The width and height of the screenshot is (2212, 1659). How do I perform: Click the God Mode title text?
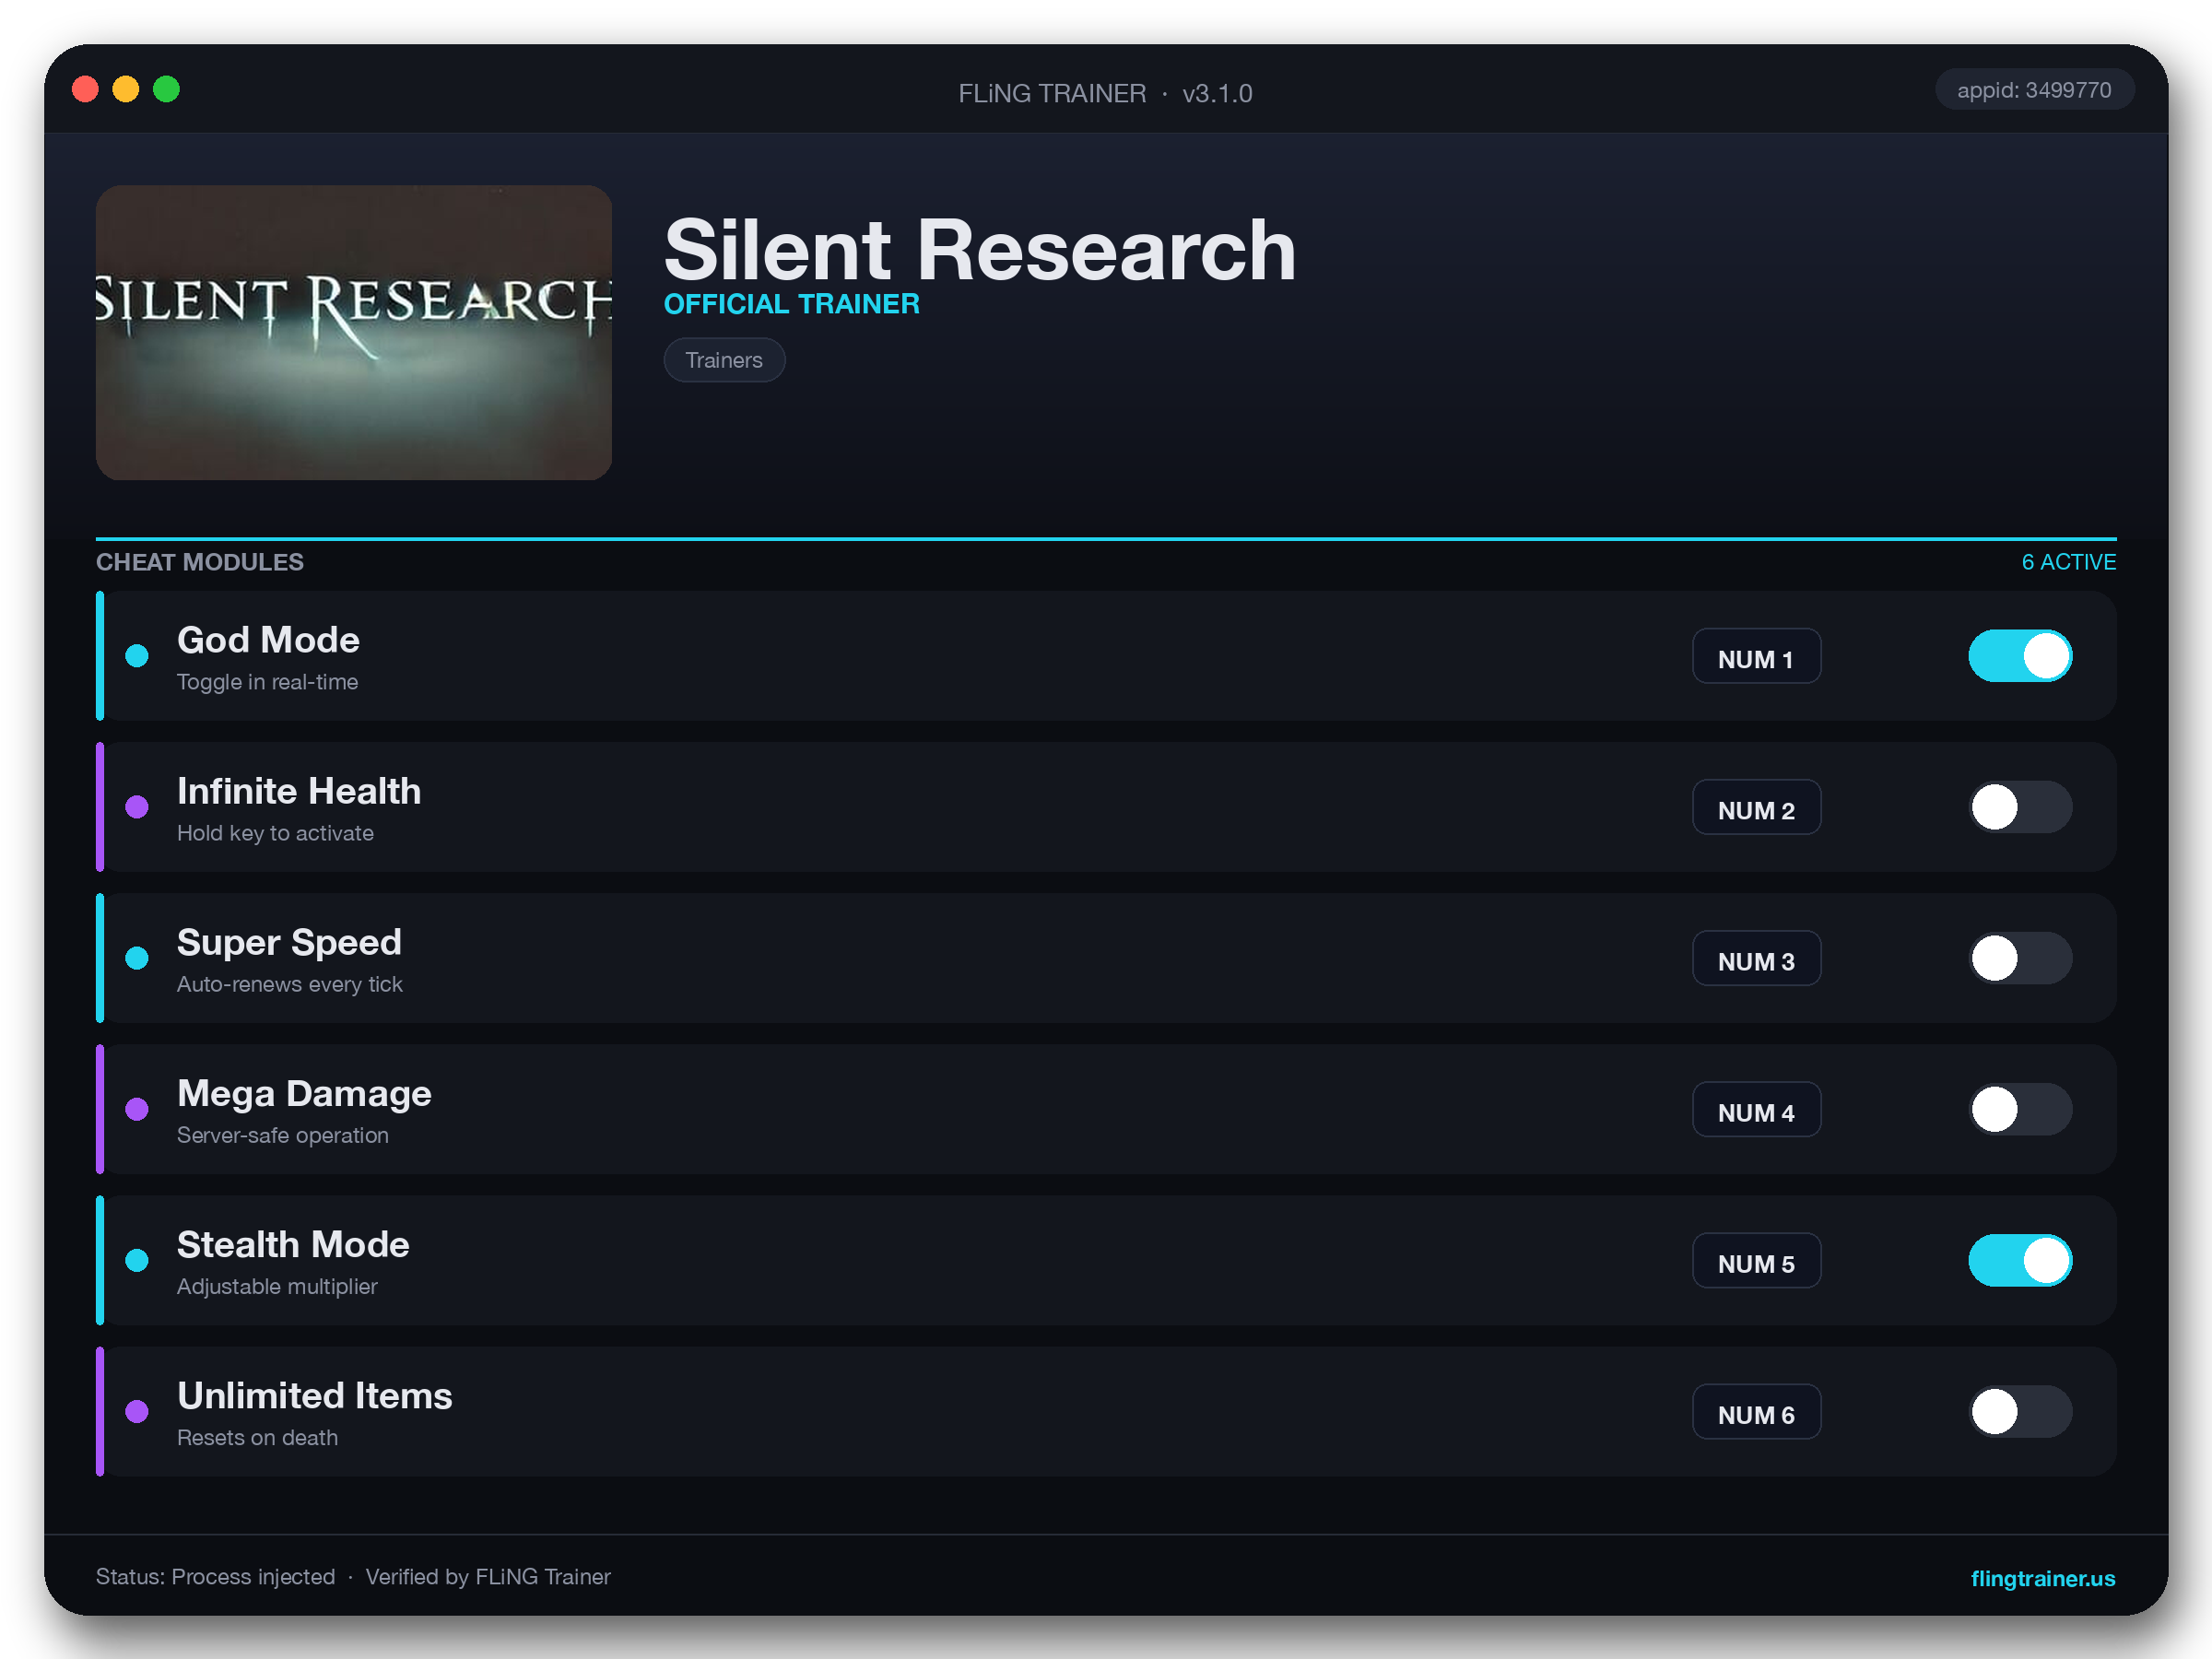tap(268, 640)
